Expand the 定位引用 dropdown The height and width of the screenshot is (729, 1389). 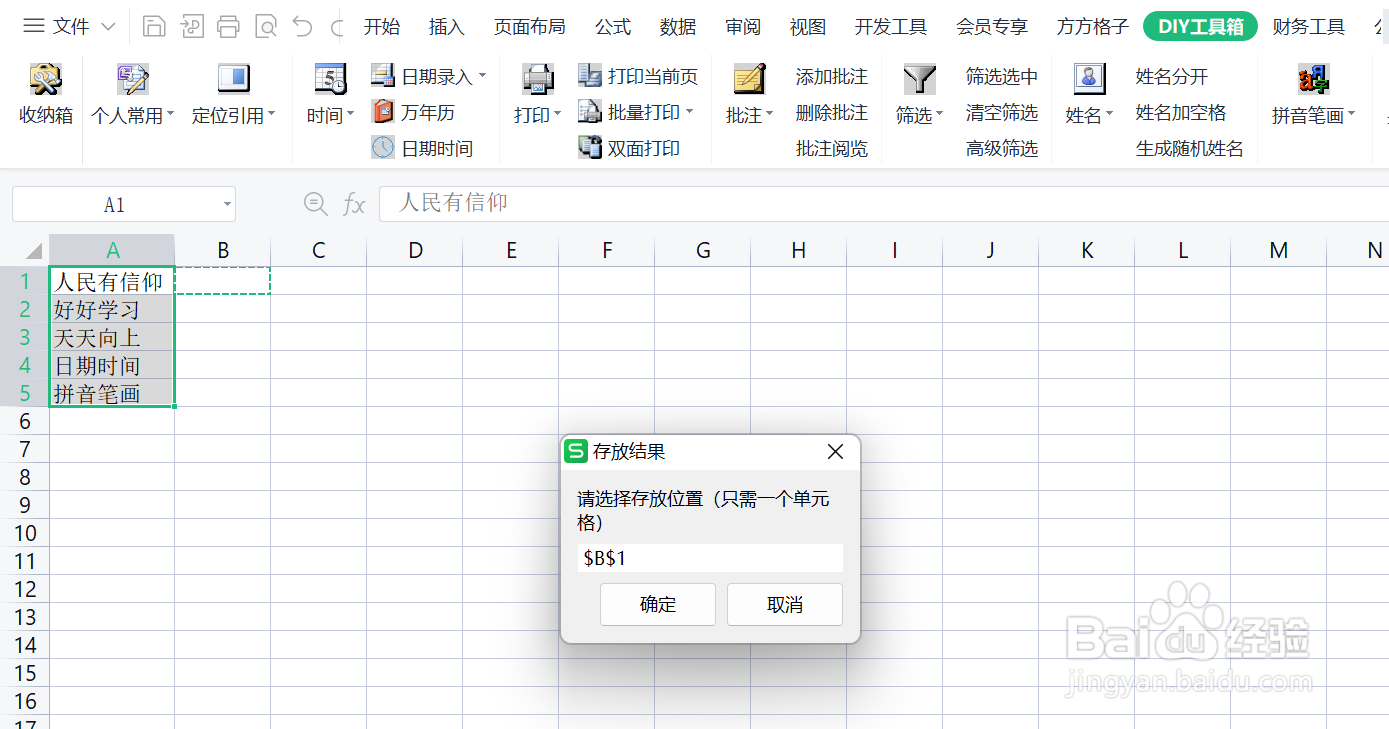[271, 115]
